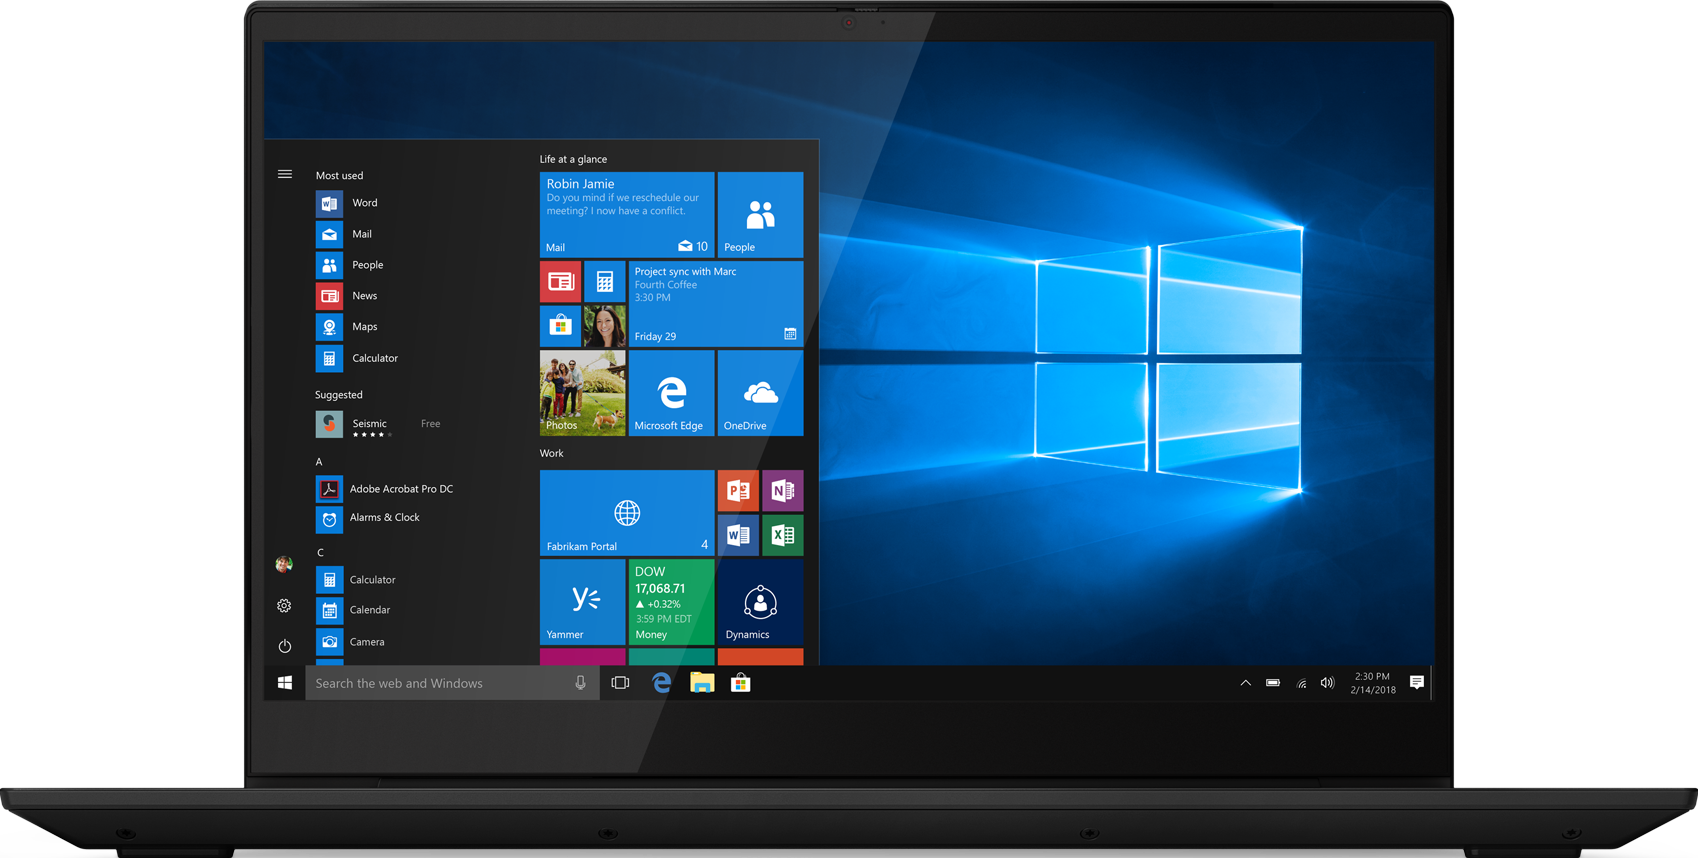
Task: Open File Explorer from taskbar
Action: [x=702, y=683]
